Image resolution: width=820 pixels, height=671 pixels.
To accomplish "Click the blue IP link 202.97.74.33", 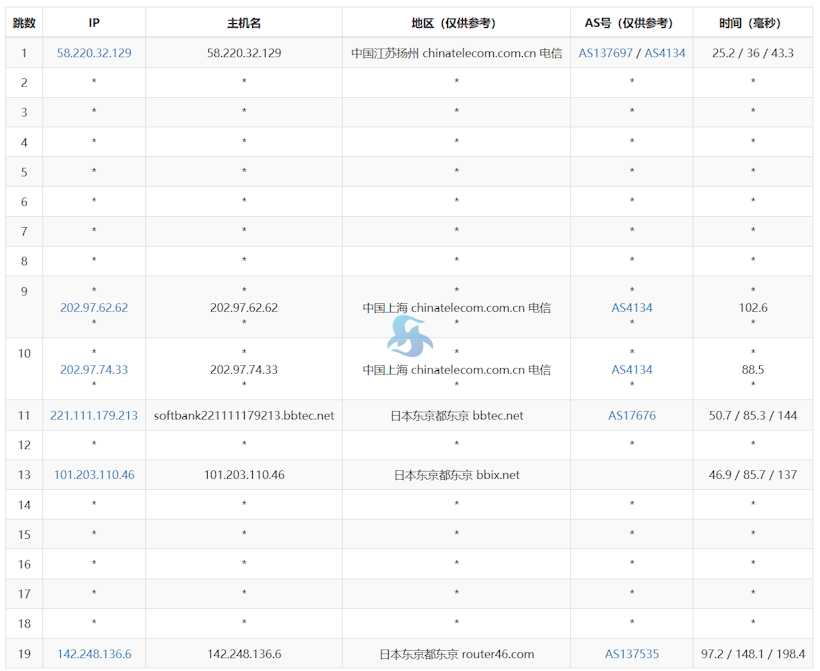I will 94,370.
